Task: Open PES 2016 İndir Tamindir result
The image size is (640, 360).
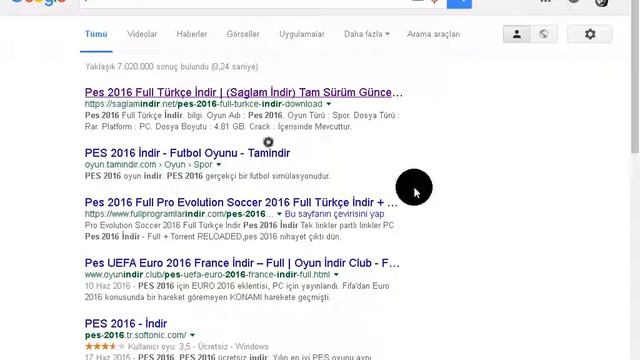Action: click(x=187, y=153)
